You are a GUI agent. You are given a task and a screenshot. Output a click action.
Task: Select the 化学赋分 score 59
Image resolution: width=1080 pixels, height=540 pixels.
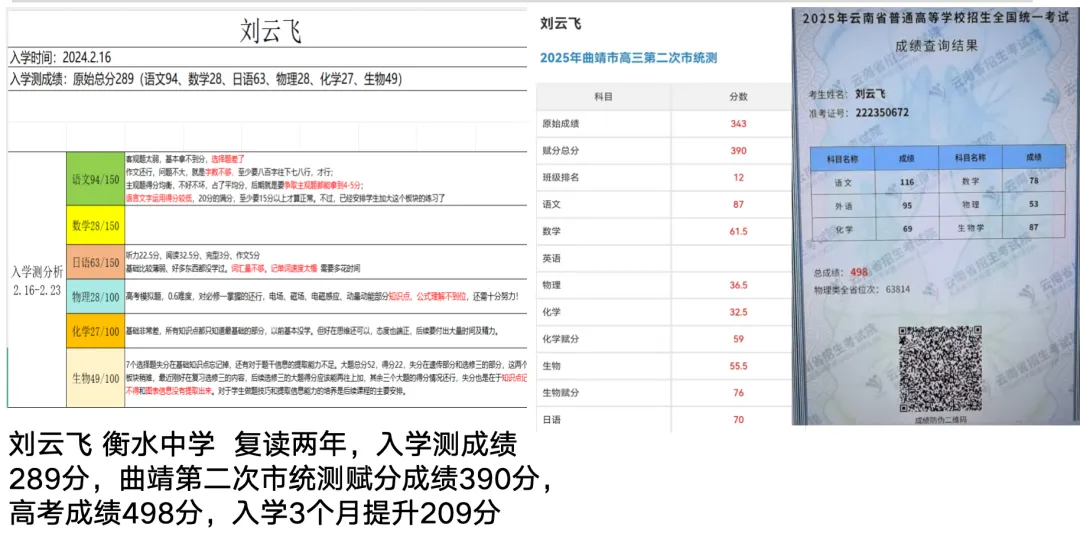738,339
